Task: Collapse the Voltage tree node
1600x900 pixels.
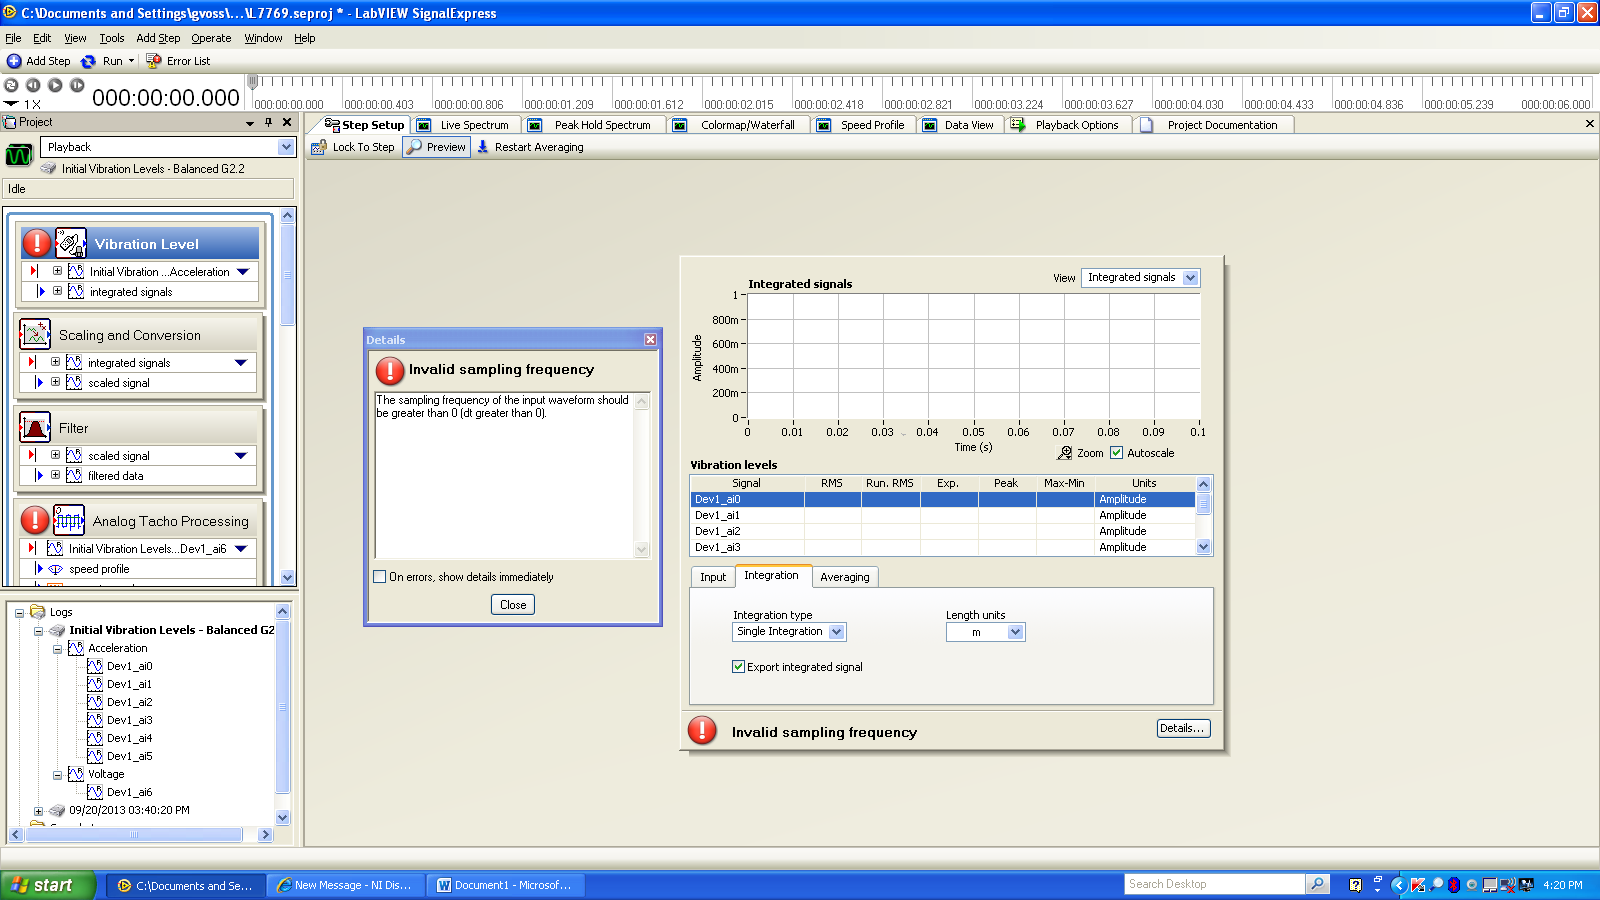Action: 57,775
